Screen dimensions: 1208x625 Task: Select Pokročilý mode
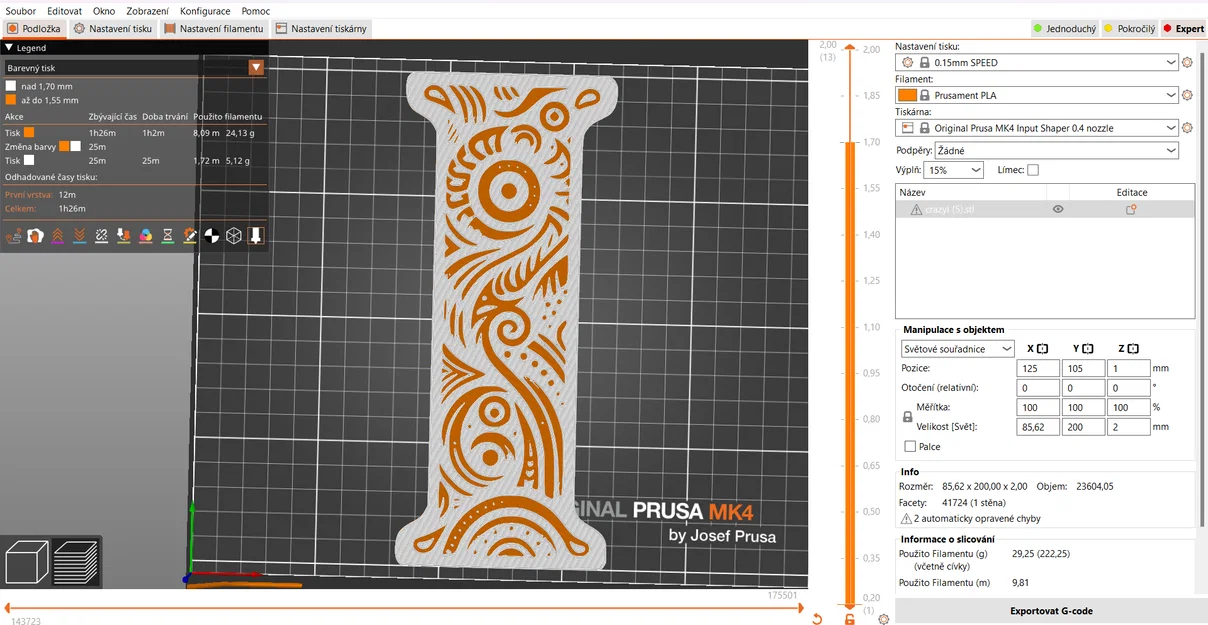(x=1129, y=29)
